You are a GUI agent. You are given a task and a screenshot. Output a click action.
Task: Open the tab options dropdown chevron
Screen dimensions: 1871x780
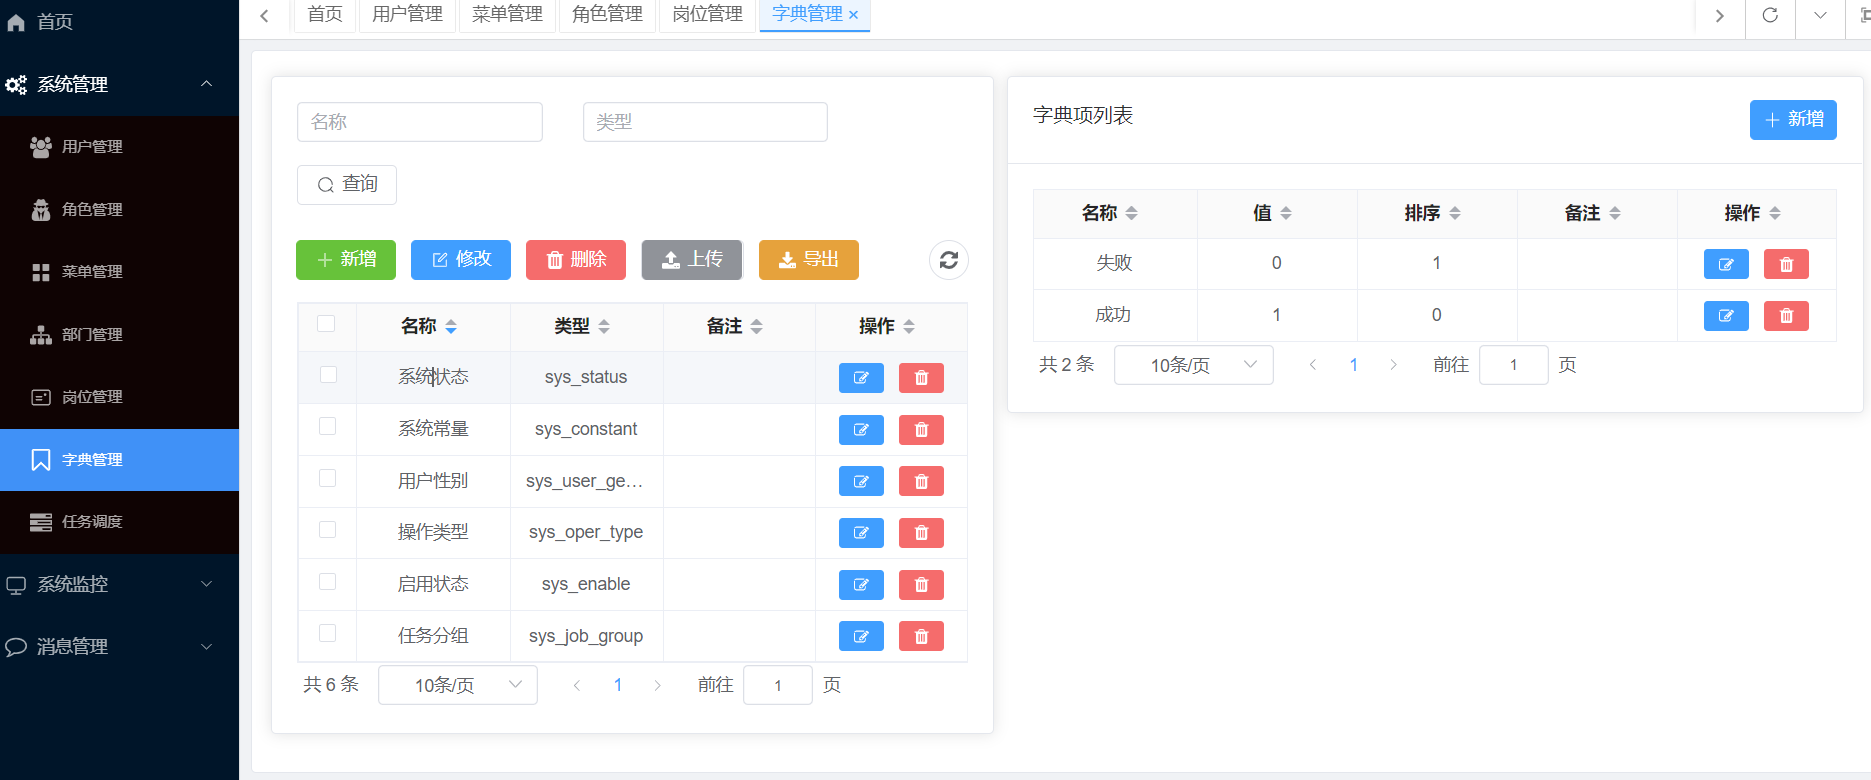pyautogui.click(x=1820, y=15)
